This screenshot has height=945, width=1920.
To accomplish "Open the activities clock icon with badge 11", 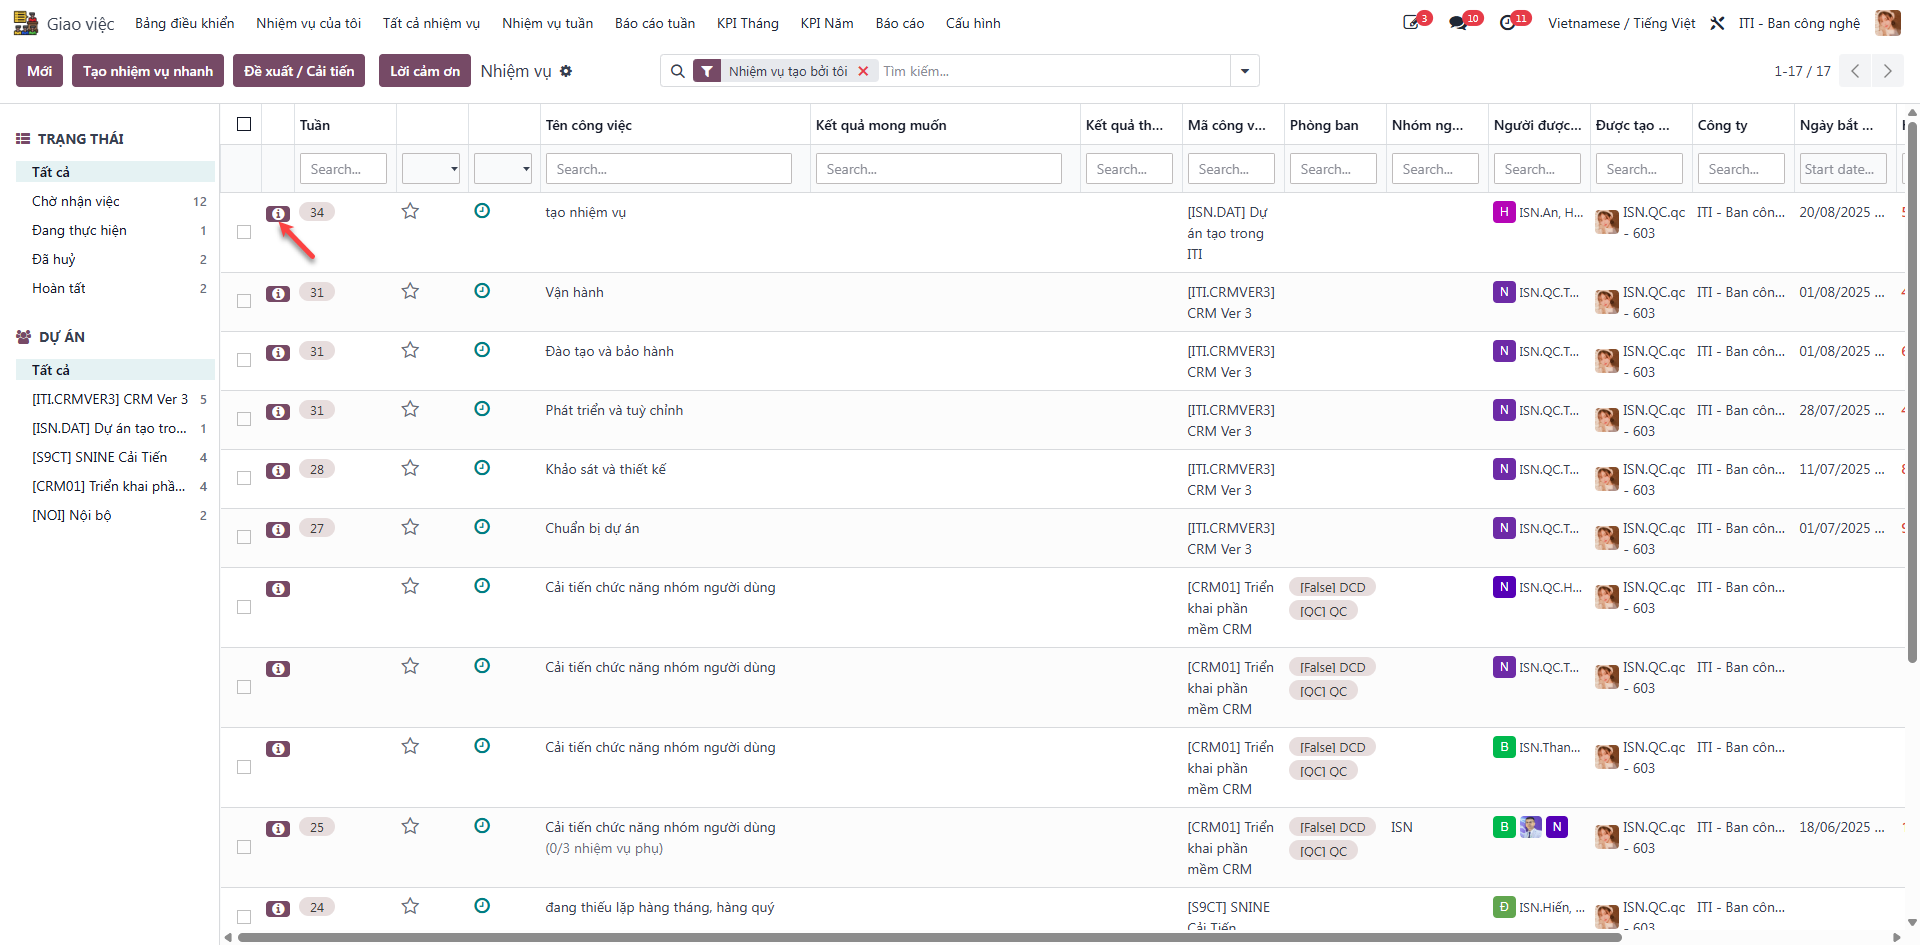I will [x=1508, y=23].
